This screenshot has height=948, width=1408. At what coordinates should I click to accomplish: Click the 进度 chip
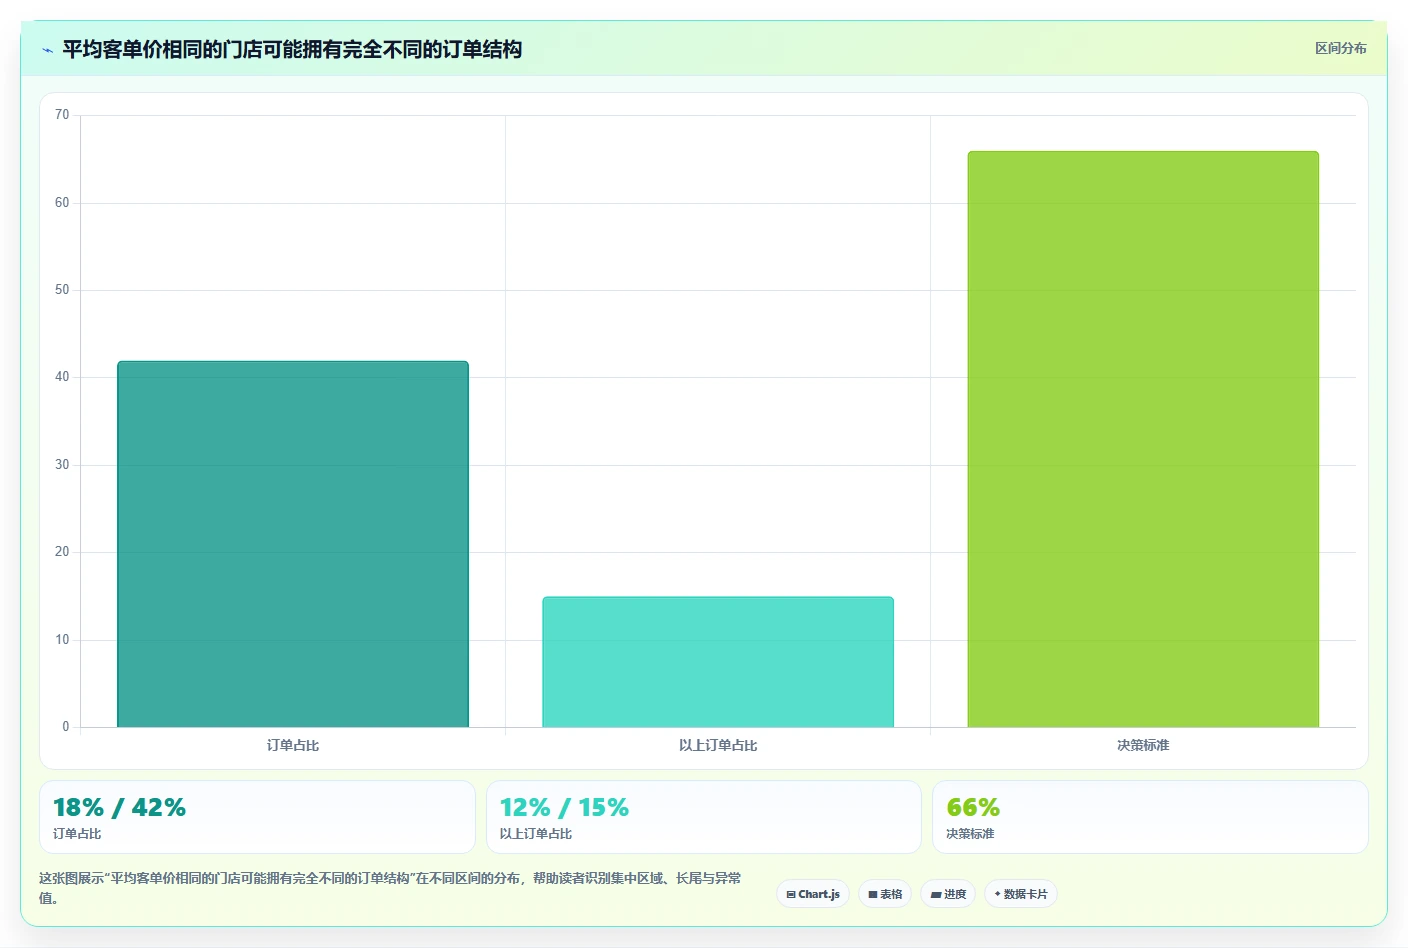click(x=948, y=894)
